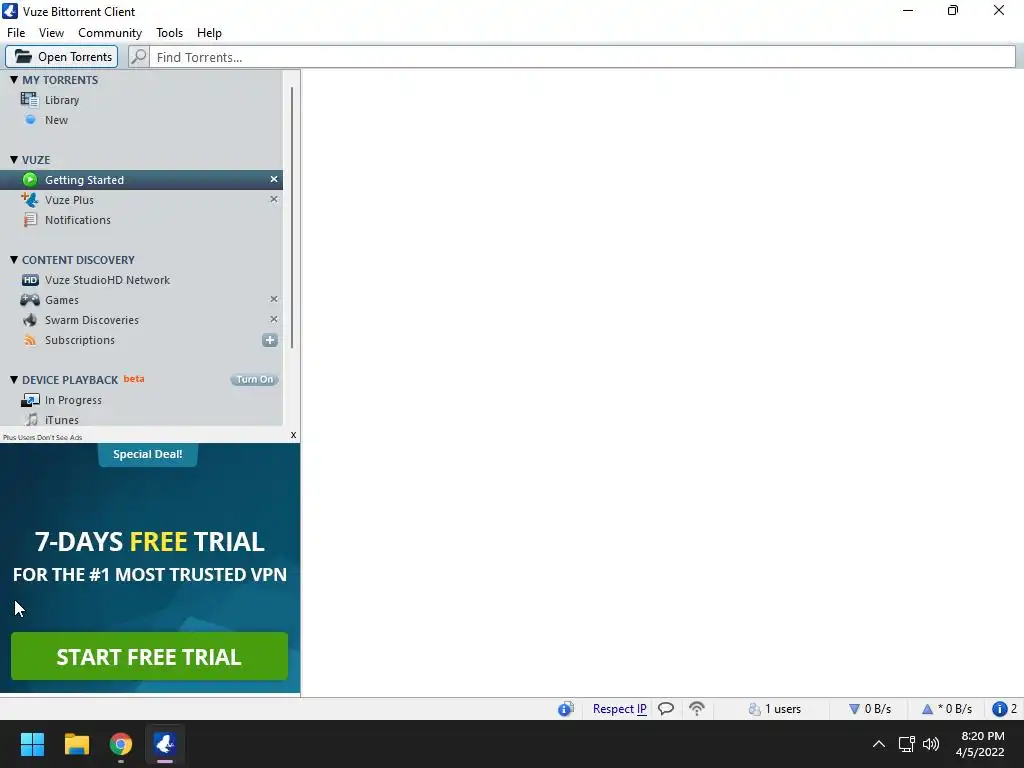Click the upload speed arrow icon
This screenshot has height=768, width=1024.
[927, 709]
